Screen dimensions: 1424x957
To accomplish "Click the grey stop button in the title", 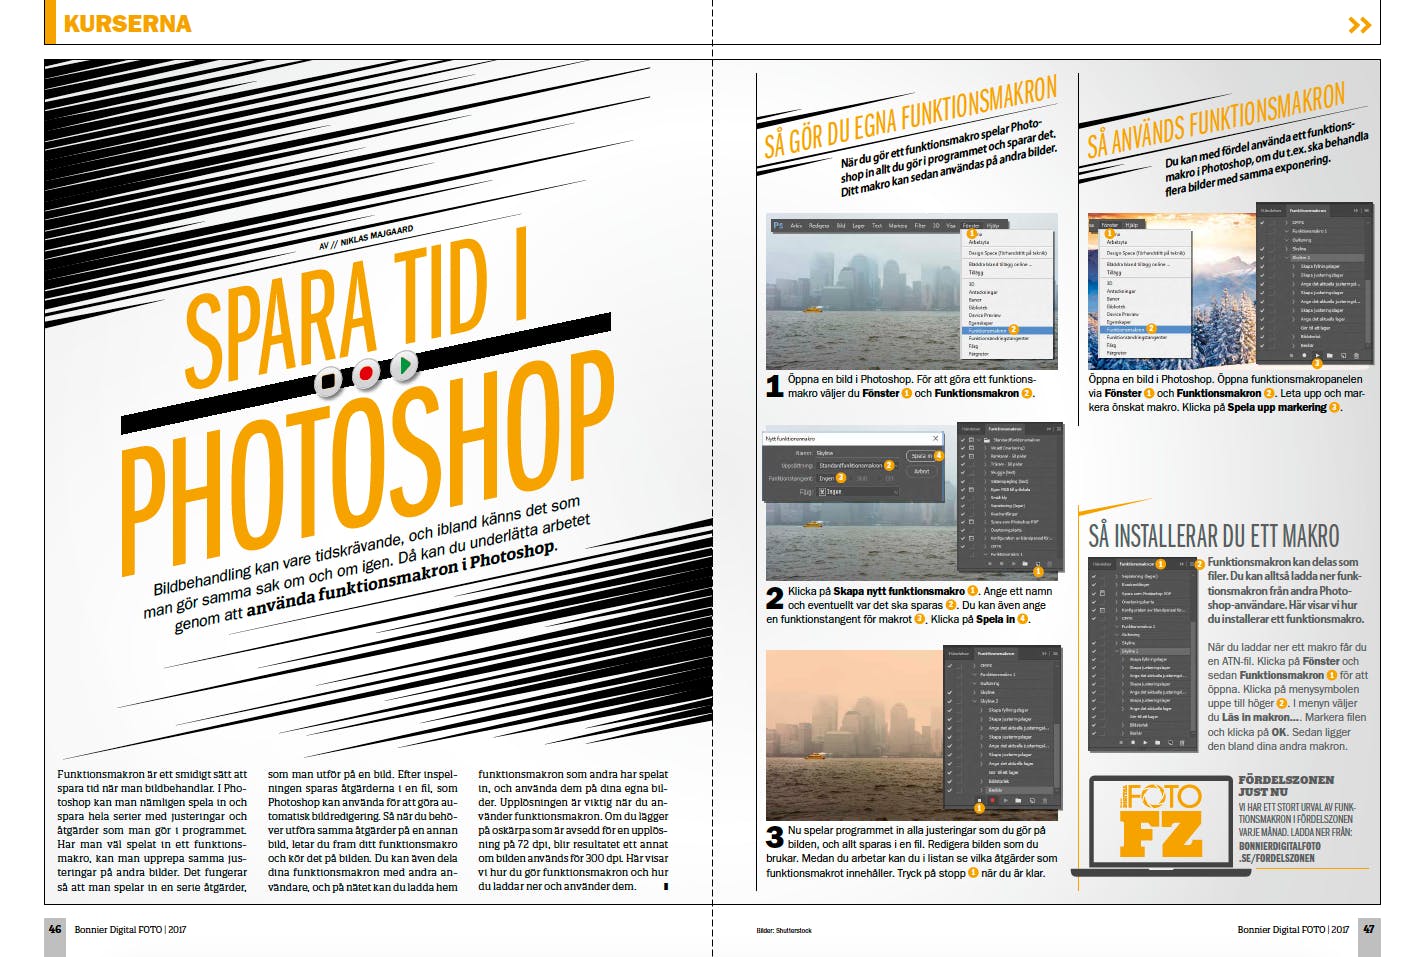I will pyautogui.click(x=329, y=381).
